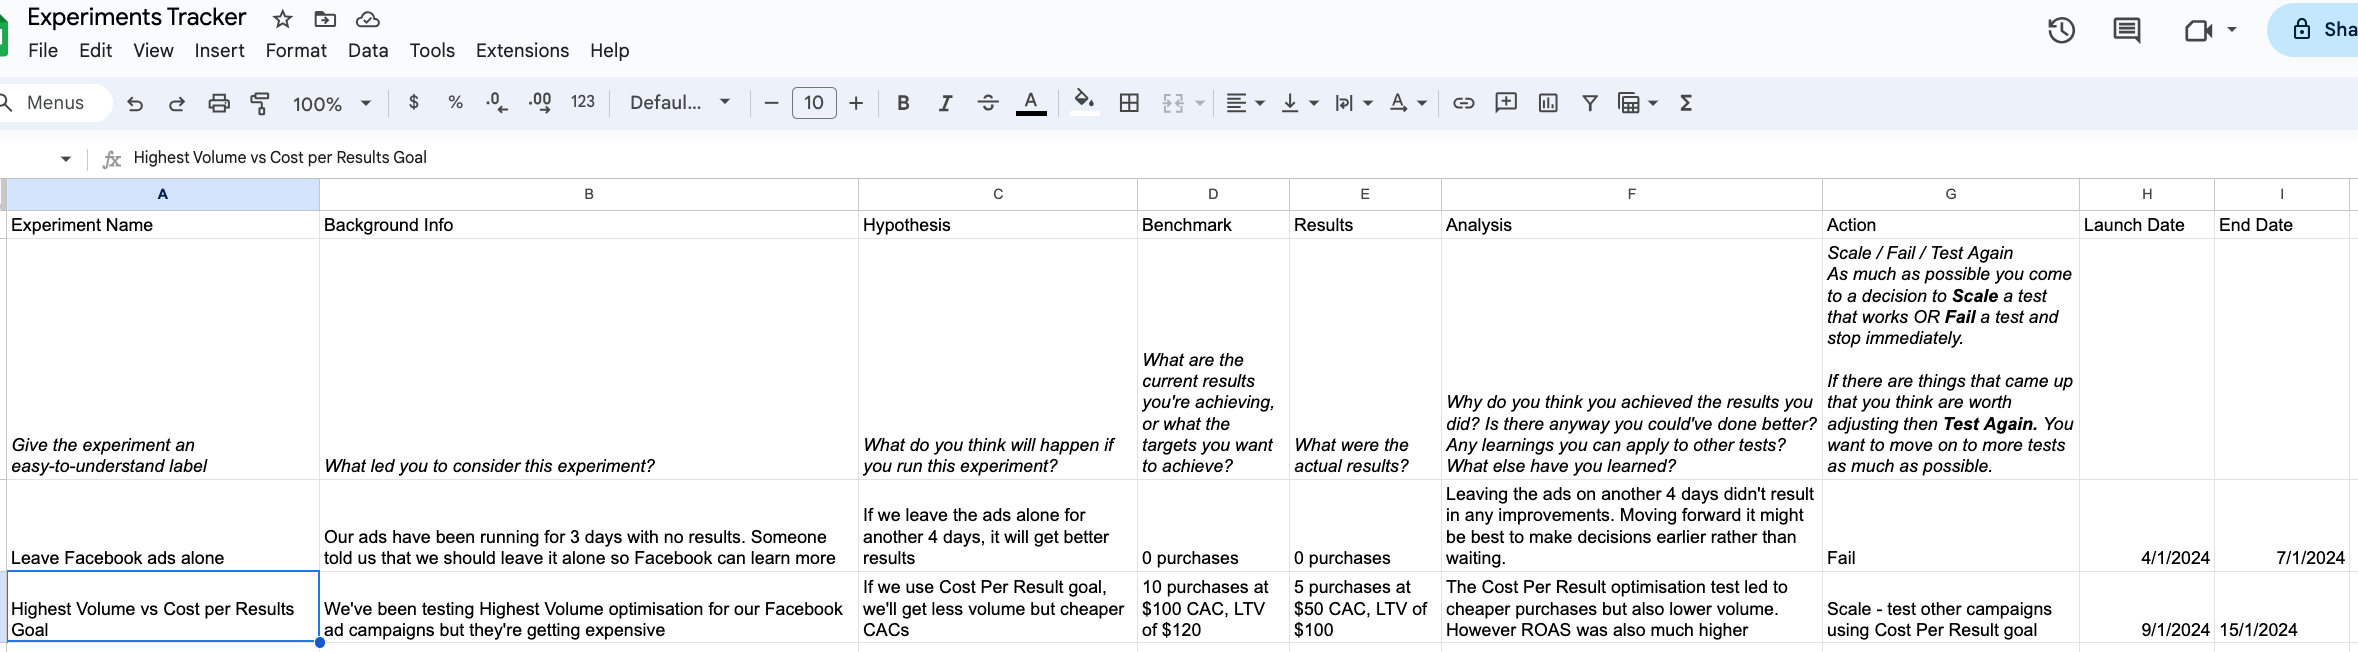Open the borders tool

(x=1129, y=102)
